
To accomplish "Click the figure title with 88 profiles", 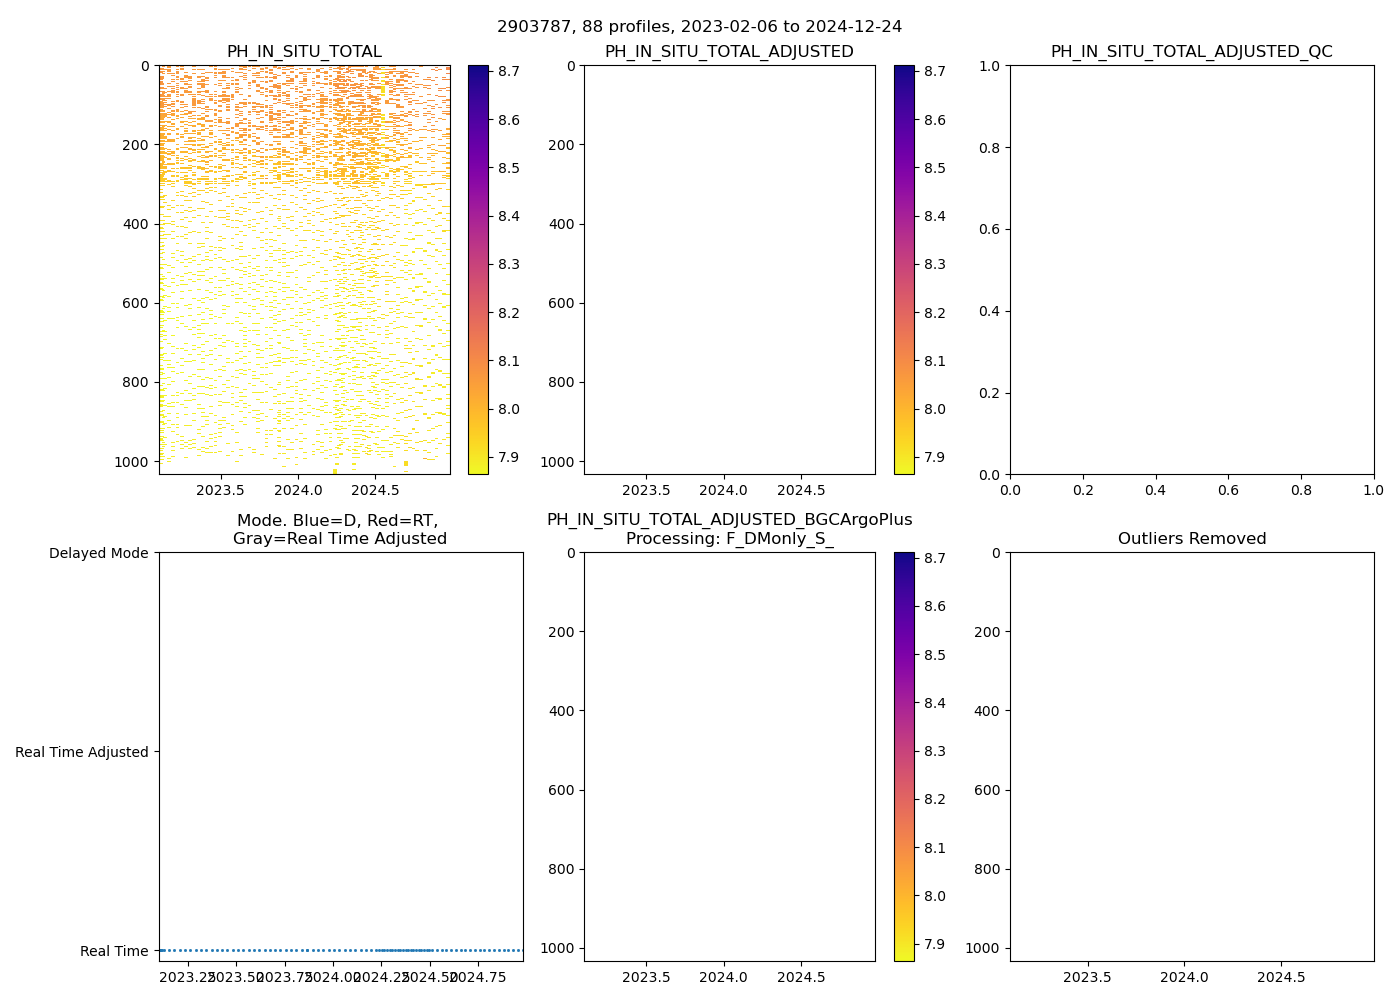I will tap(699, 27).
